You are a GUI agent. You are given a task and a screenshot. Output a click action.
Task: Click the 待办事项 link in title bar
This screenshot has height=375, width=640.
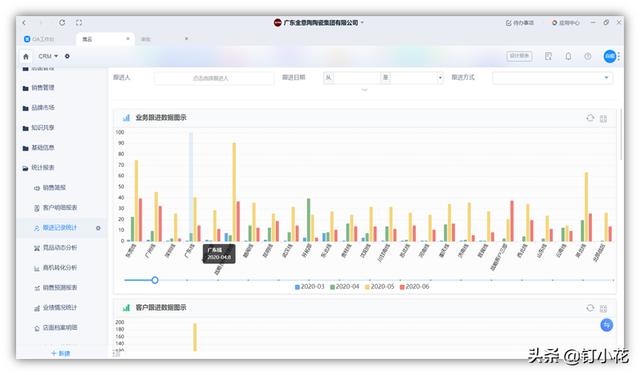pos(520,23)
